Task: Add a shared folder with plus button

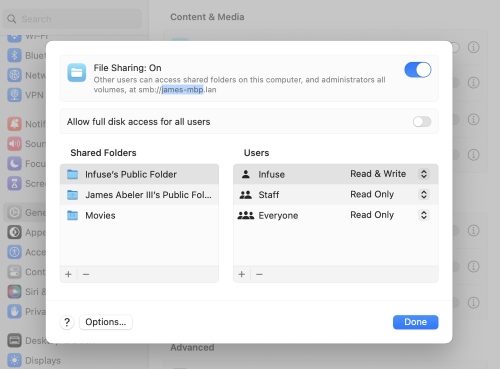Action: click(x=68, y=274)
